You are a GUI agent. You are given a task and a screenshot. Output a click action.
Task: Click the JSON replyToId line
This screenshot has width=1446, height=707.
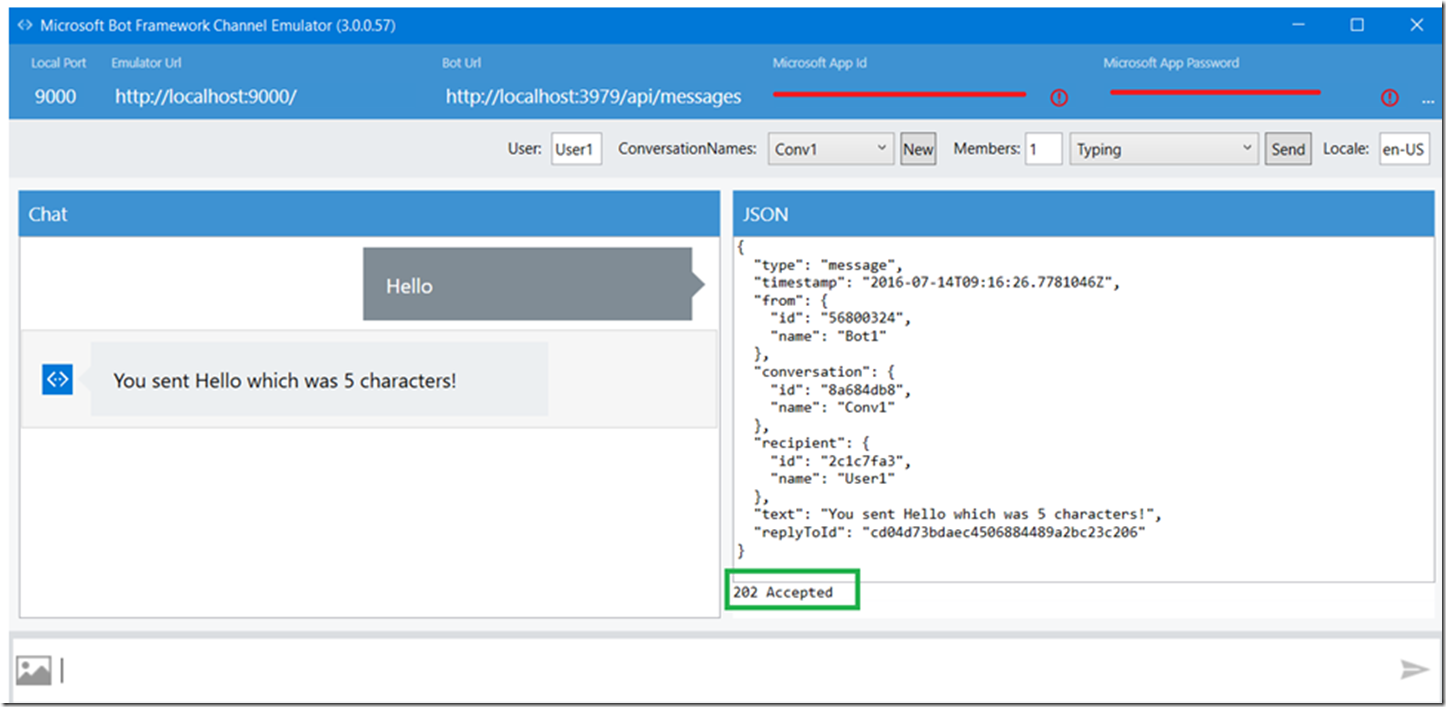948,533
